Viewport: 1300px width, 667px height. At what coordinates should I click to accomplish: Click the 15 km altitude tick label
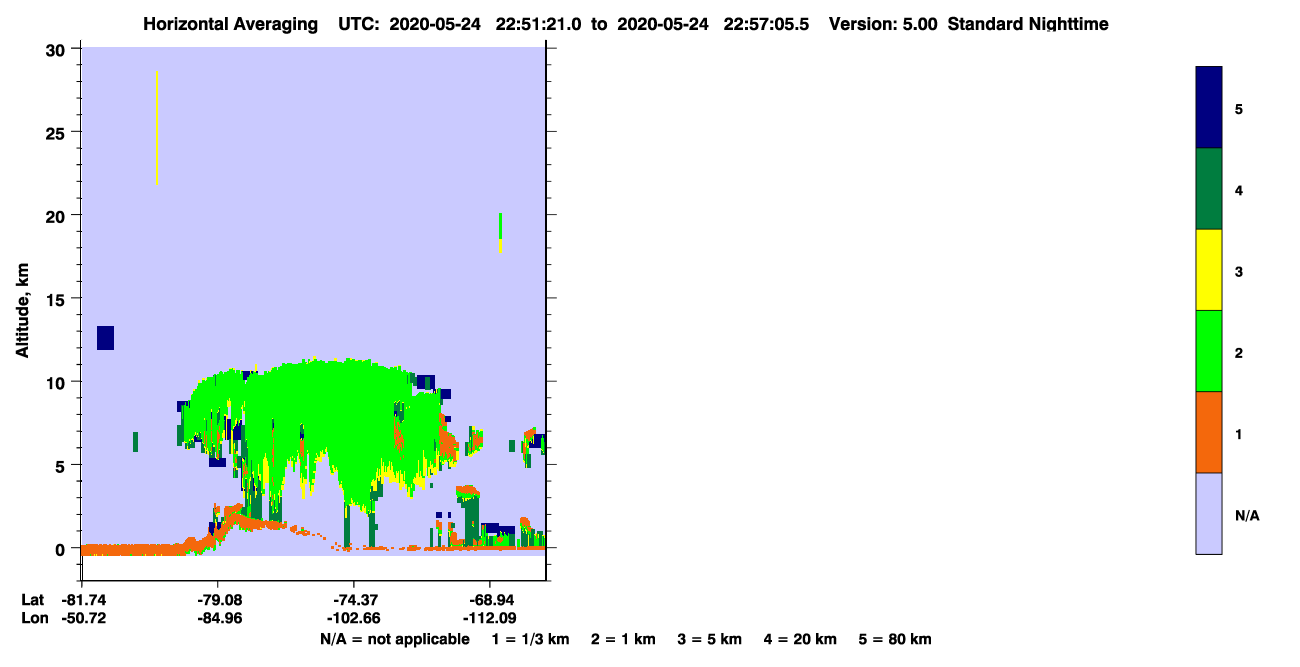(x=57, y=299)
